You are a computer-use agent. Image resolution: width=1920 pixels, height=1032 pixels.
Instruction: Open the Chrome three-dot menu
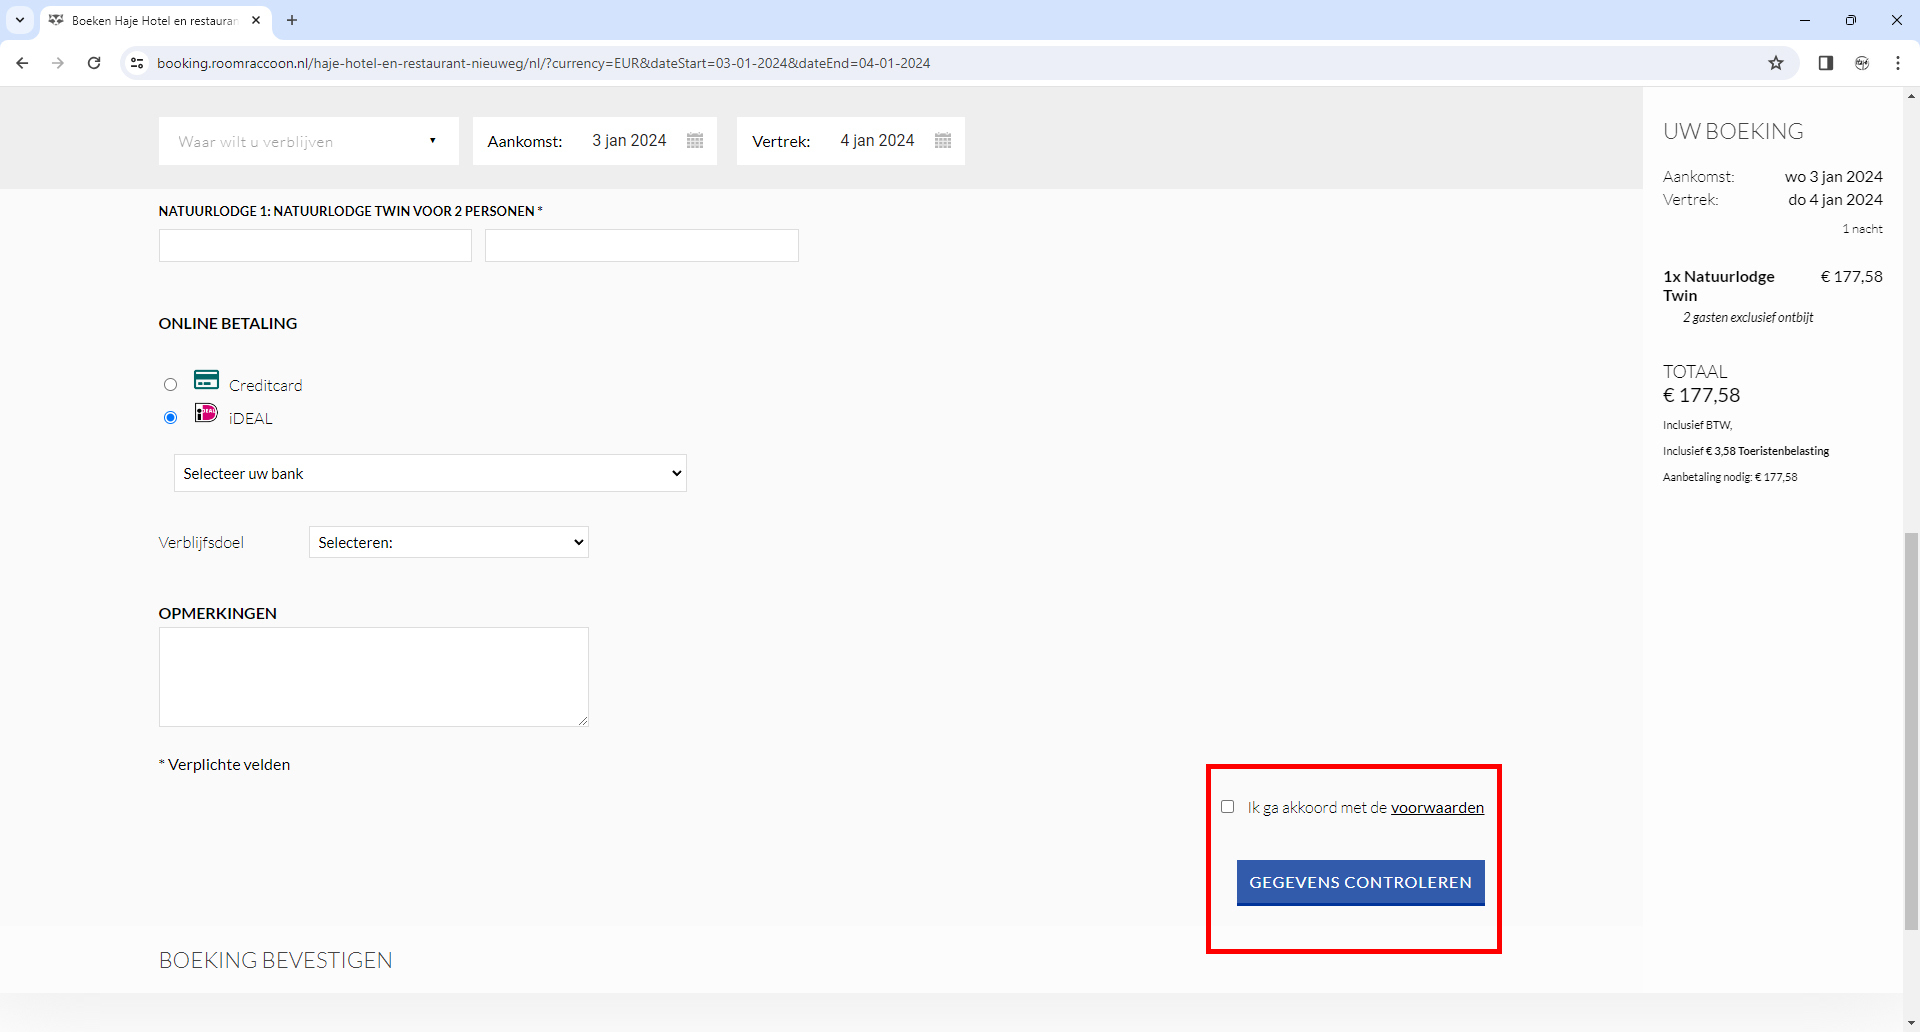point(1897,63)
